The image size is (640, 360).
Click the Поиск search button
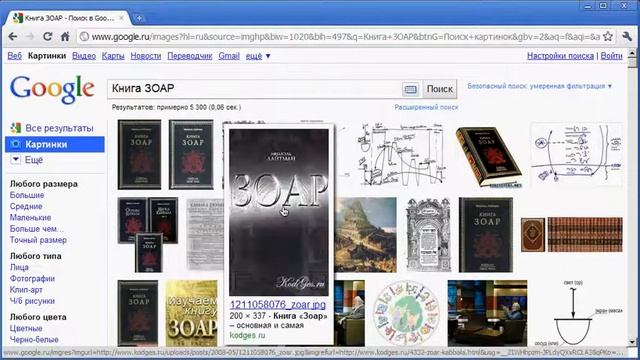(x=439, y=89)
